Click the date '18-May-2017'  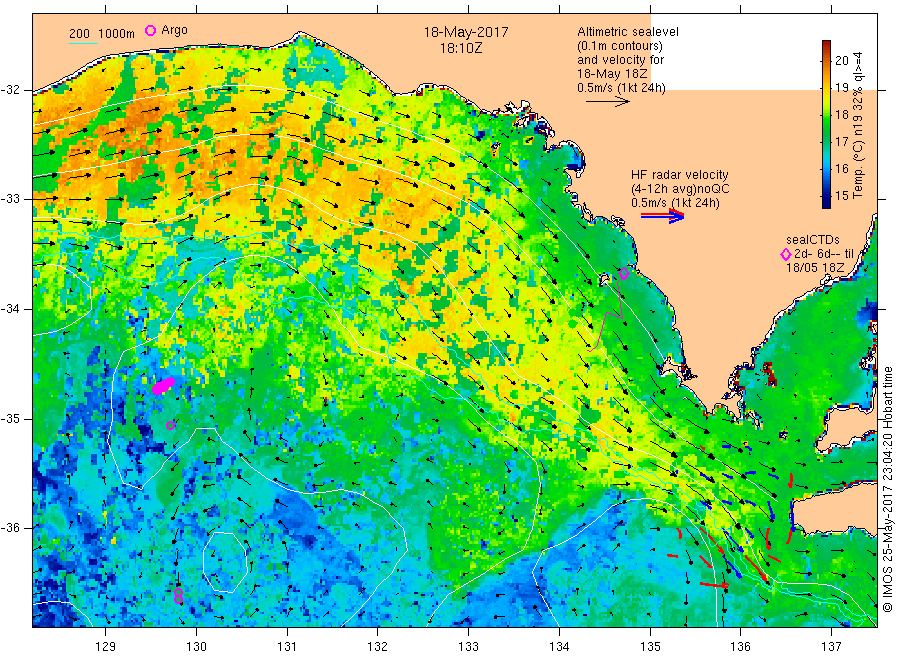[466, 32]
